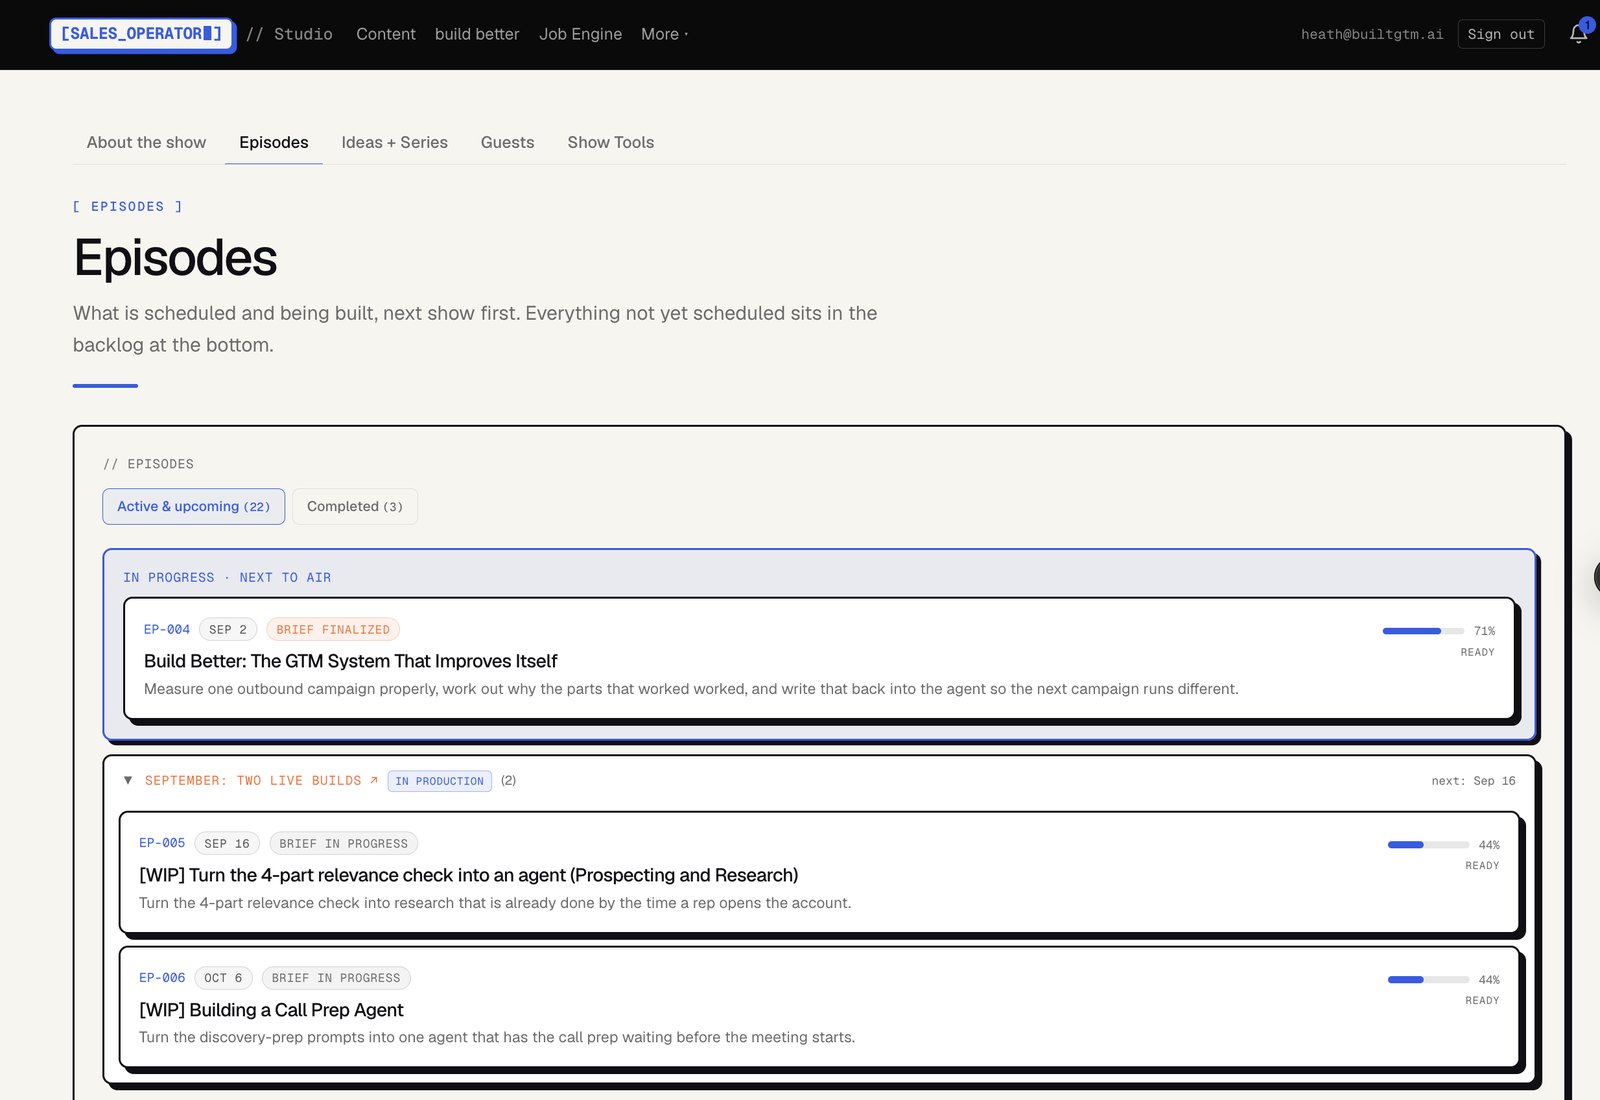The width and height of the screenshot is (1600, 1100).
Task: Switch to Show Tools tab
Action: point(610,142)
